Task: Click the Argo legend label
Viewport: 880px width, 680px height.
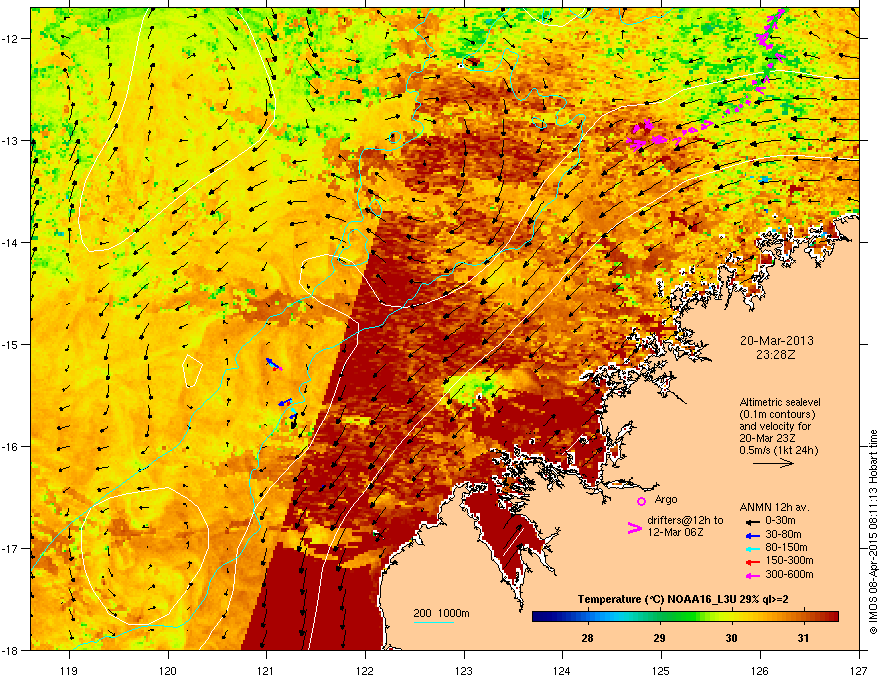Action: [666, 499]
